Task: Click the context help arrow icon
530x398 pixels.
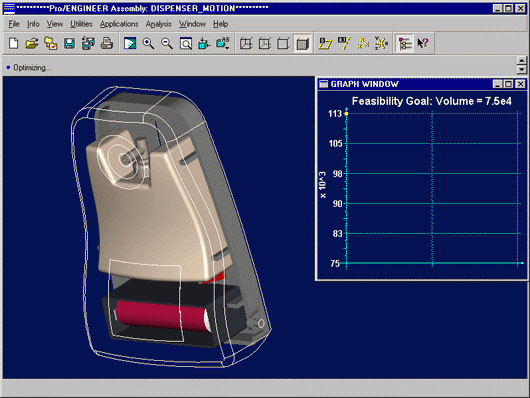Action: pos(423,43)
